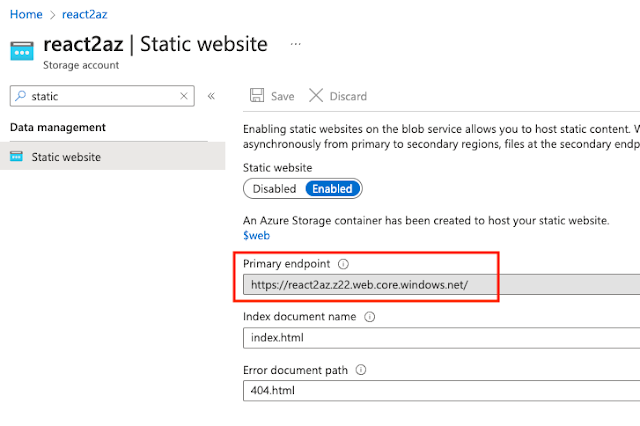
Task: Set Static website to Enabled
Action: 332,188
